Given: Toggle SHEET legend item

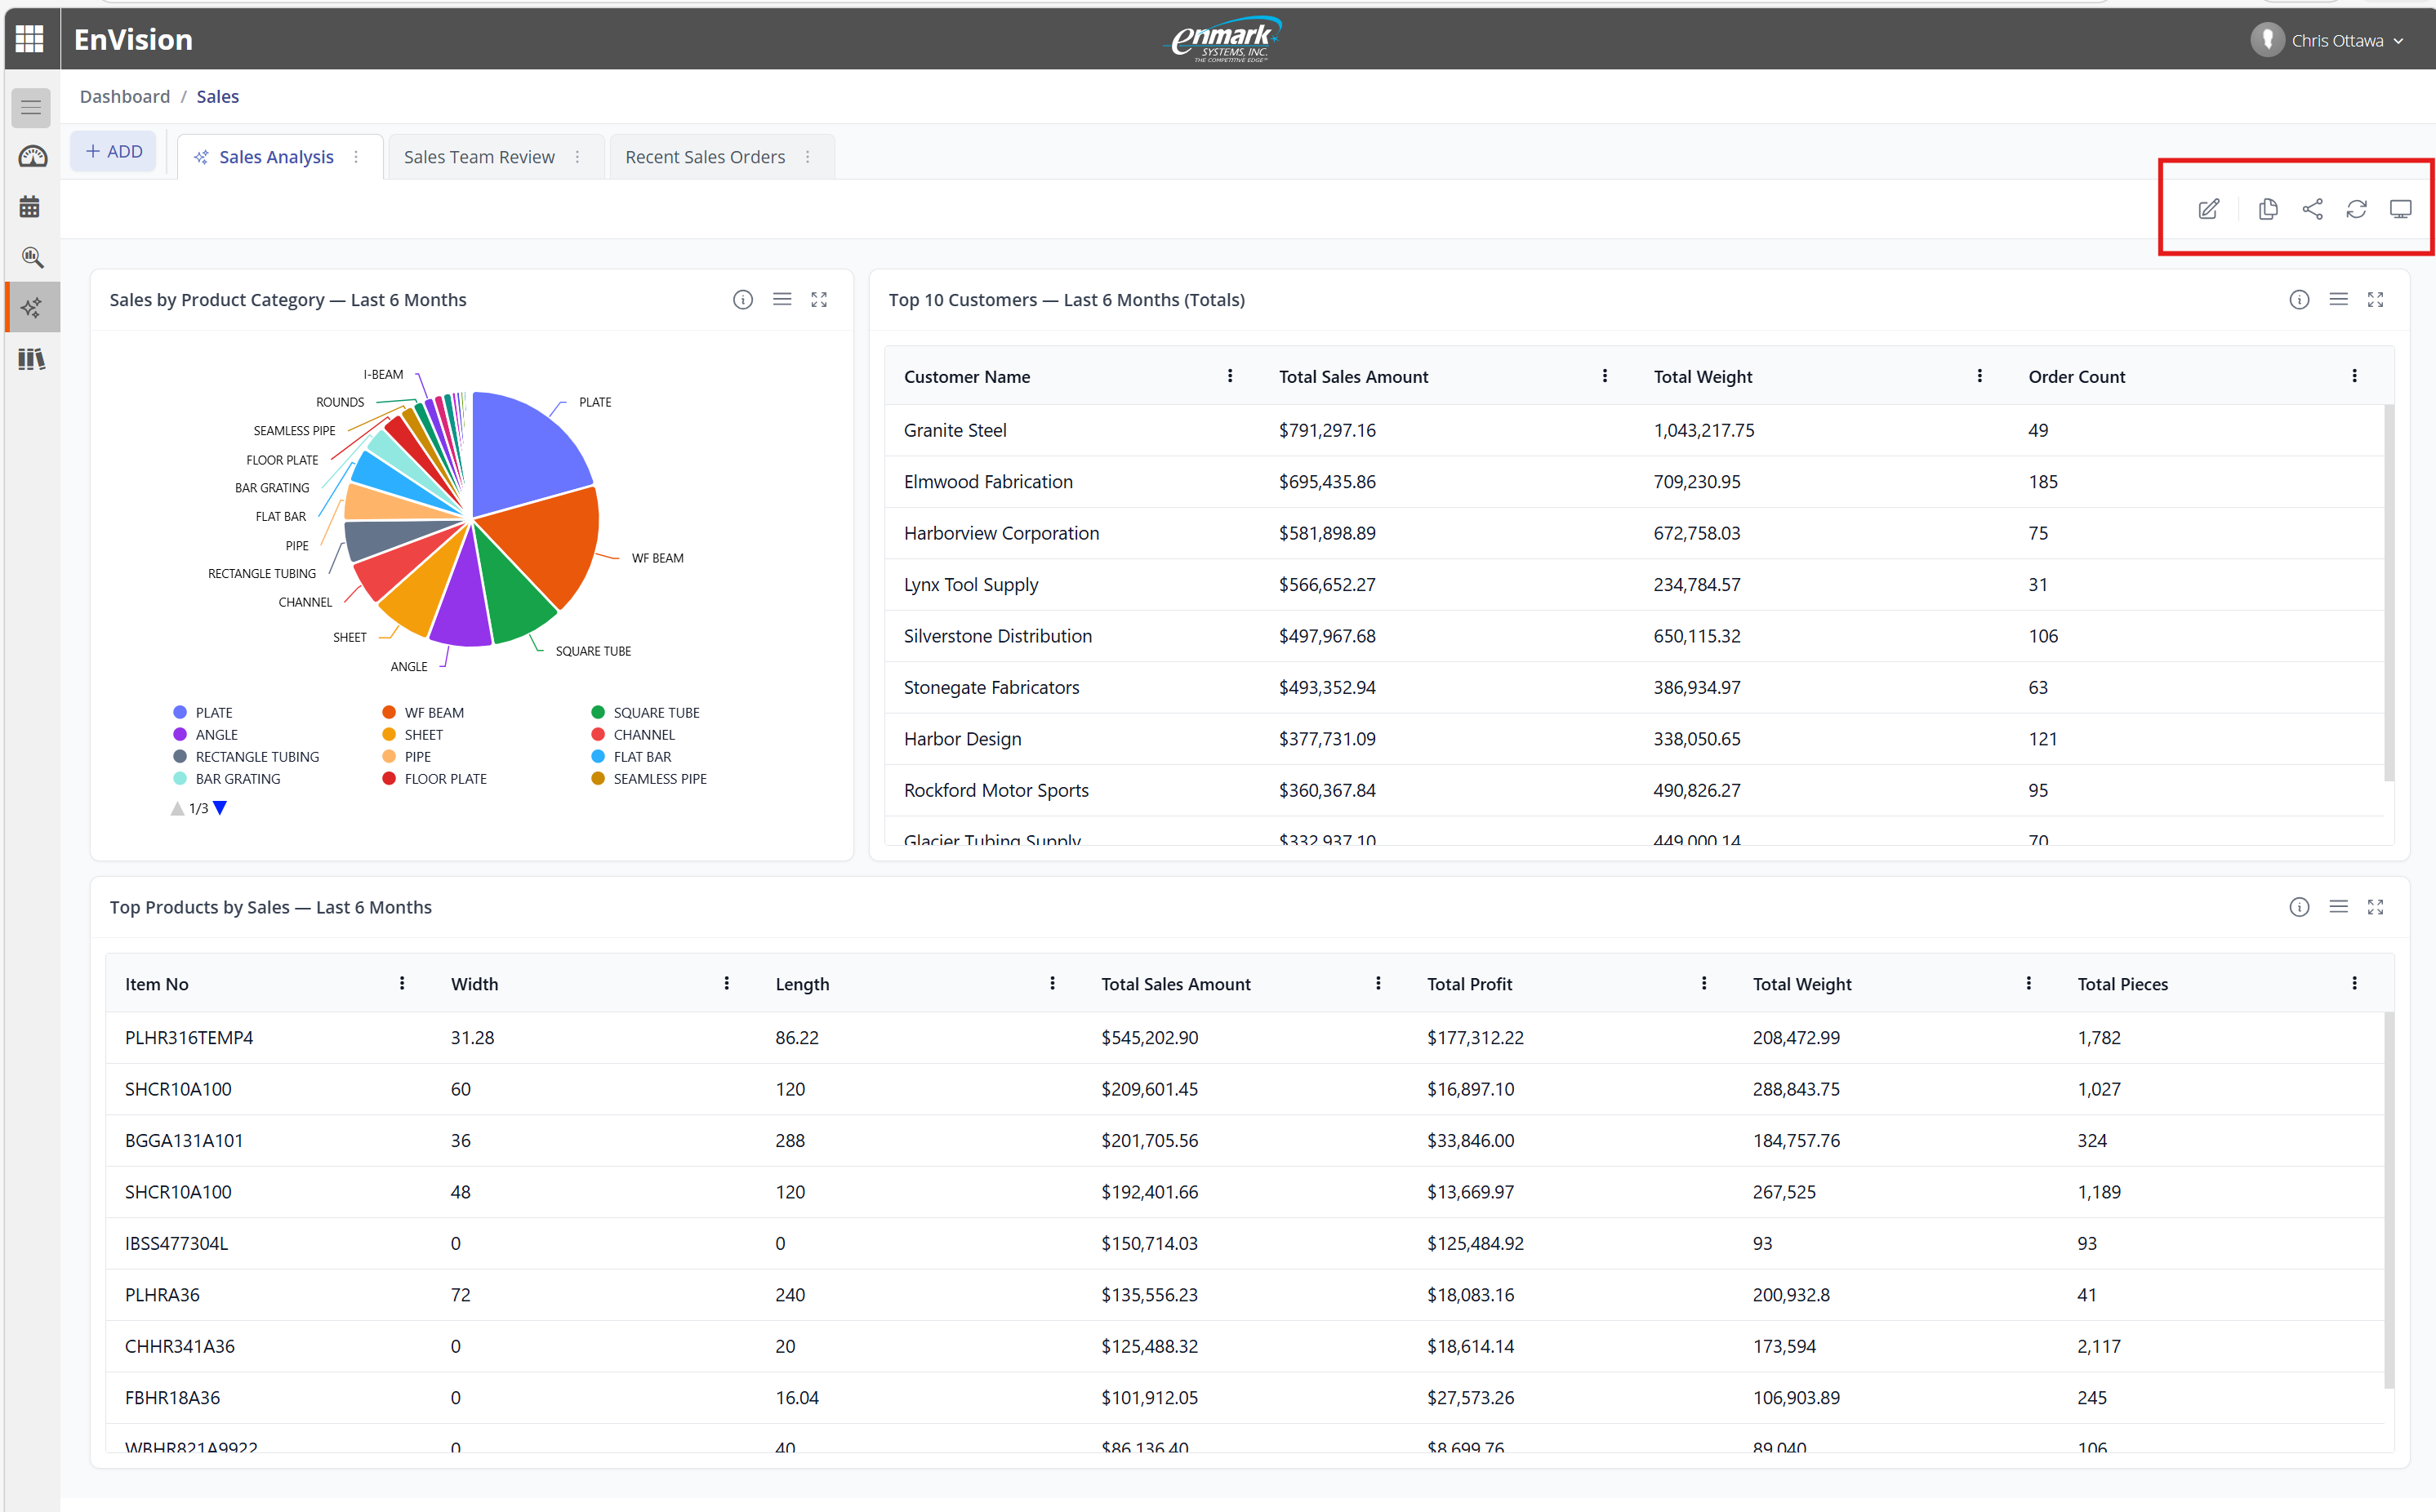Looking at the screenshot, I should pos(413,734).
